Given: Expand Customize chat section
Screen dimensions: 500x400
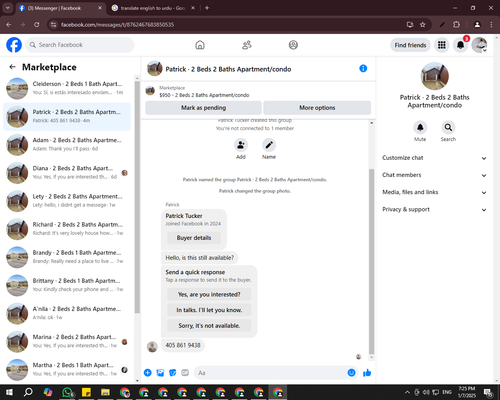Looking at the screenshot, I should pos(434,158).
